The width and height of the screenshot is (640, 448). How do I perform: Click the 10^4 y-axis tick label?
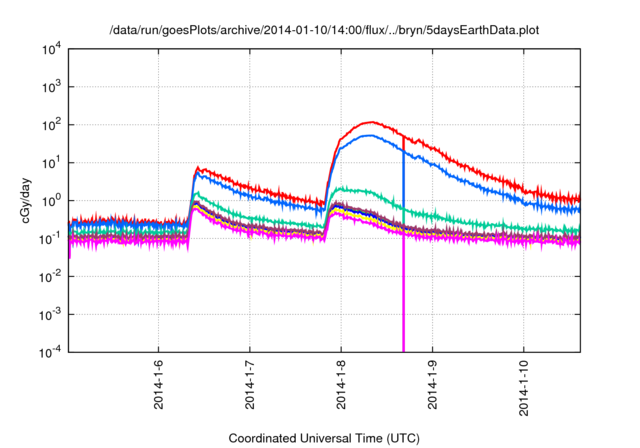pos(51,49)
